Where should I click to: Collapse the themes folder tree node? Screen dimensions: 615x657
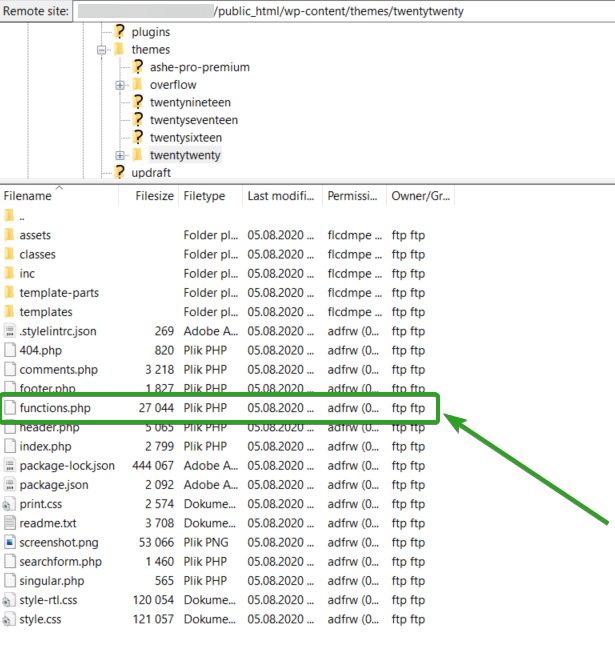[x=101, y=50]
